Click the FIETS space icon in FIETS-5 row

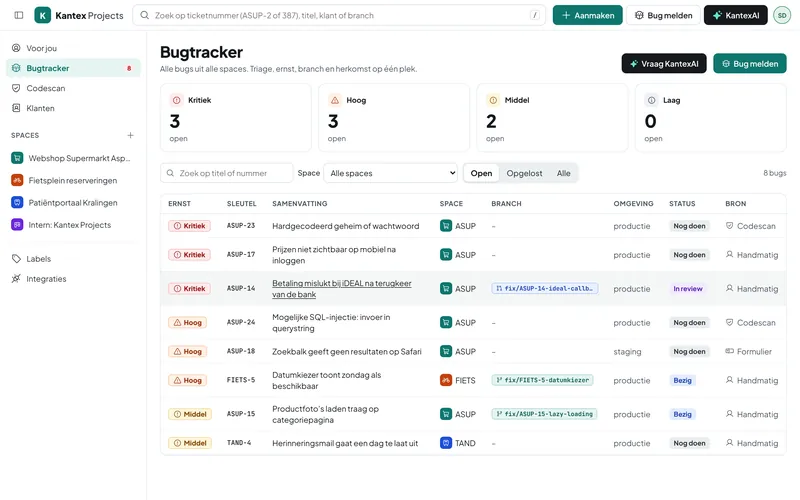click(446, 380)
